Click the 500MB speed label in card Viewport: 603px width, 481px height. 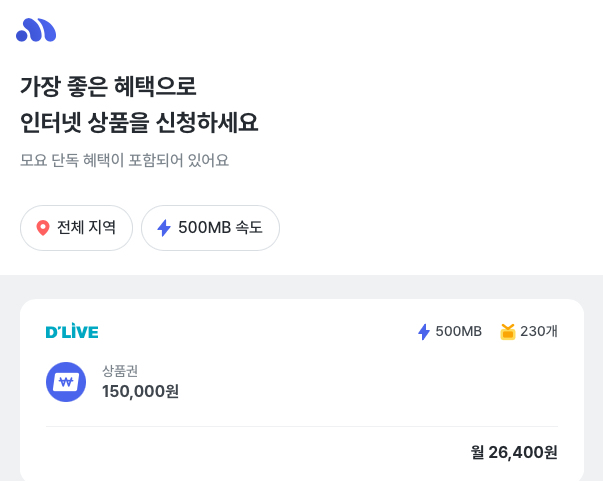[x=458, y=331]
